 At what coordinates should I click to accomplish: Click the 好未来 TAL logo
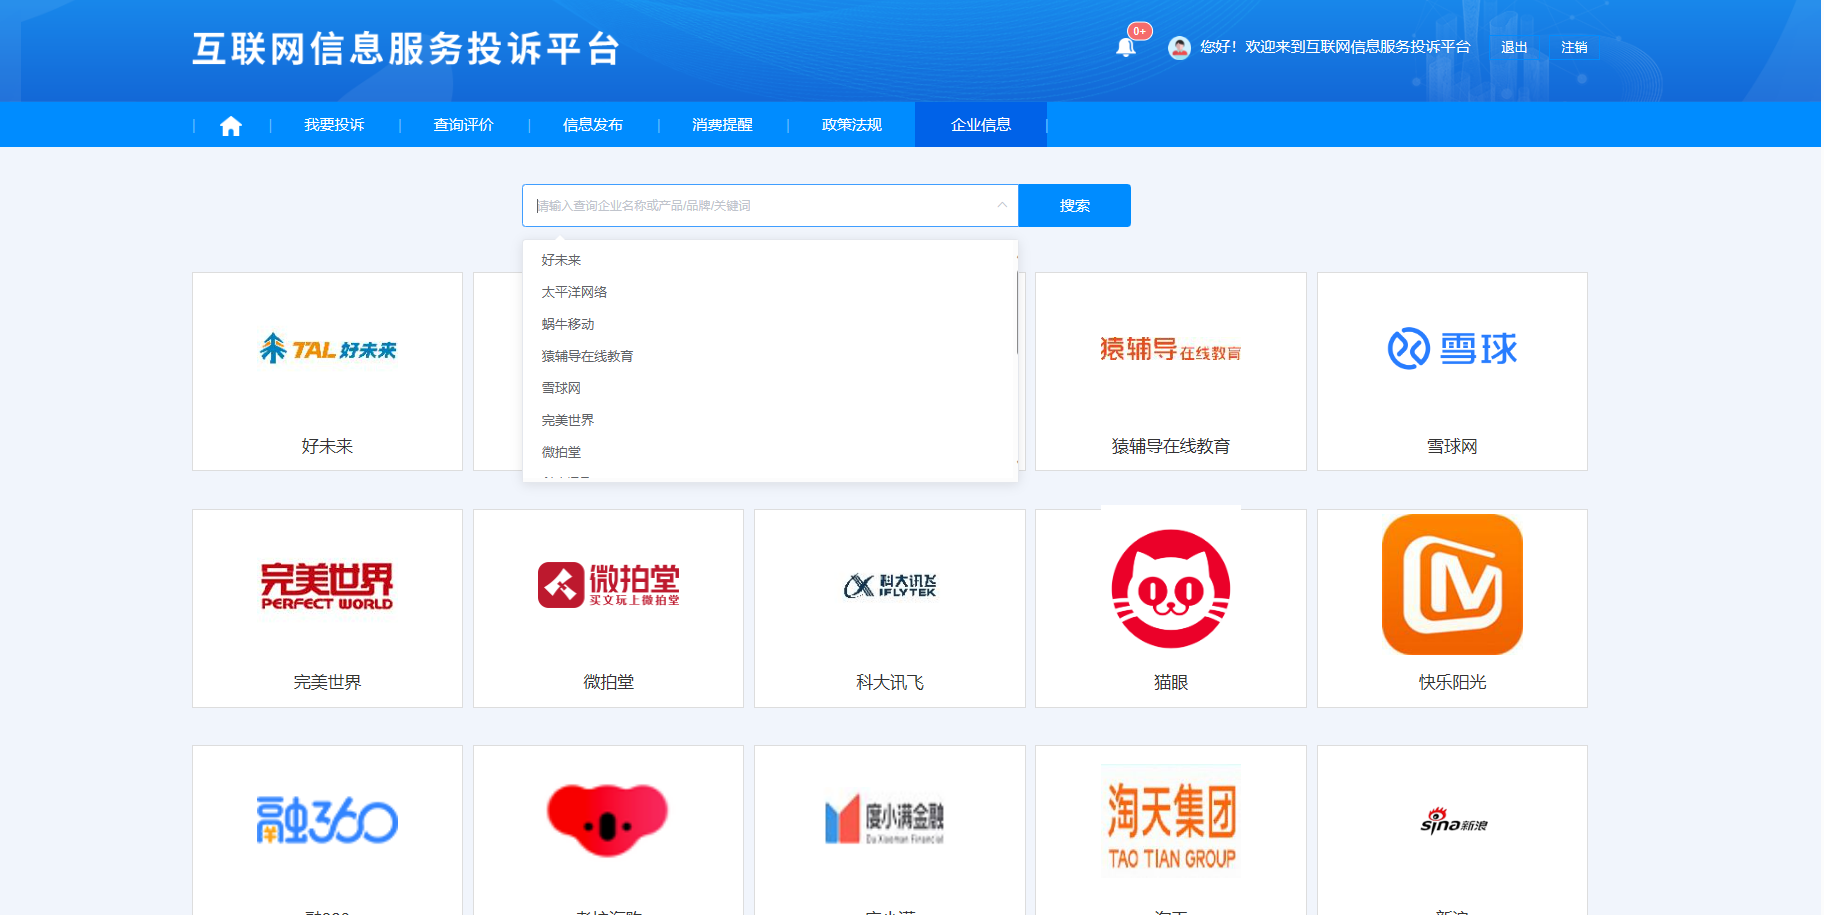[x=328, y=348]
